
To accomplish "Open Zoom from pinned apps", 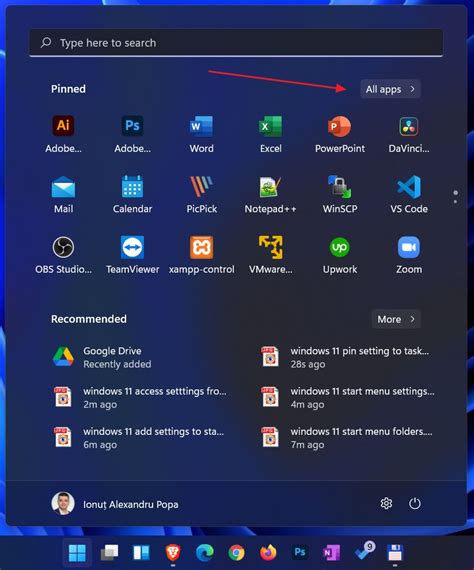I will (x=409, y=254).
